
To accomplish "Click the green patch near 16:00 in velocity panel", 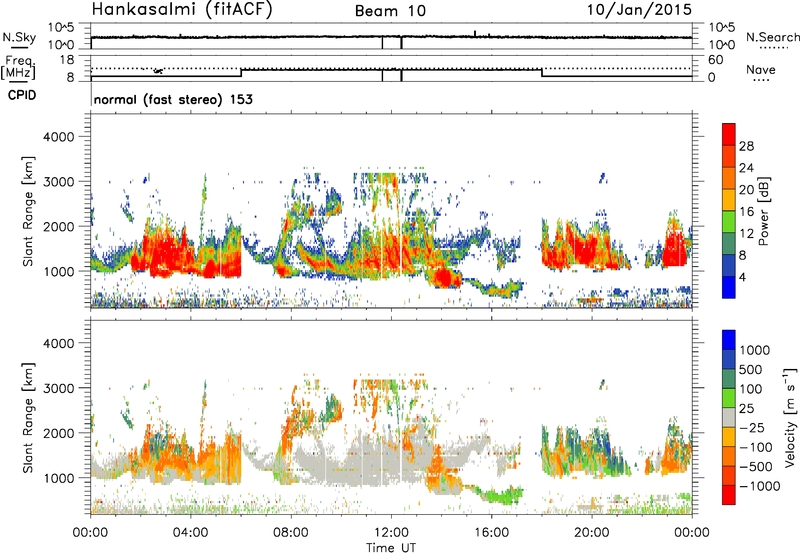I will click(x=503, y=496).
